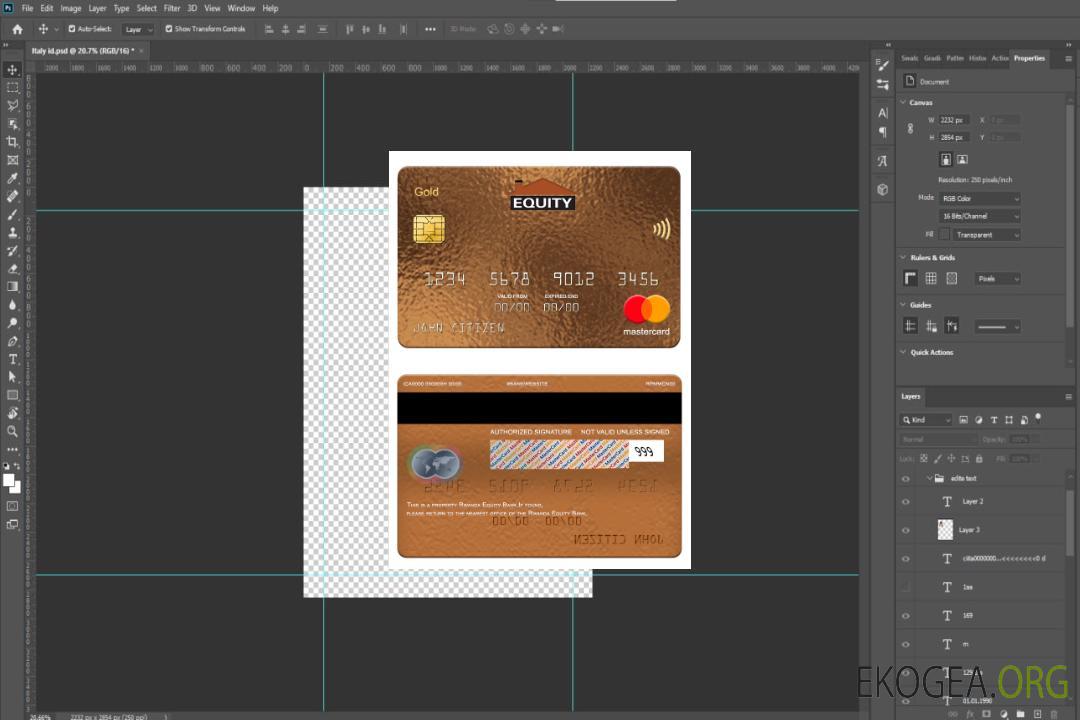
Task: Open the guide line style dropdown
Action: click(998, 327)
